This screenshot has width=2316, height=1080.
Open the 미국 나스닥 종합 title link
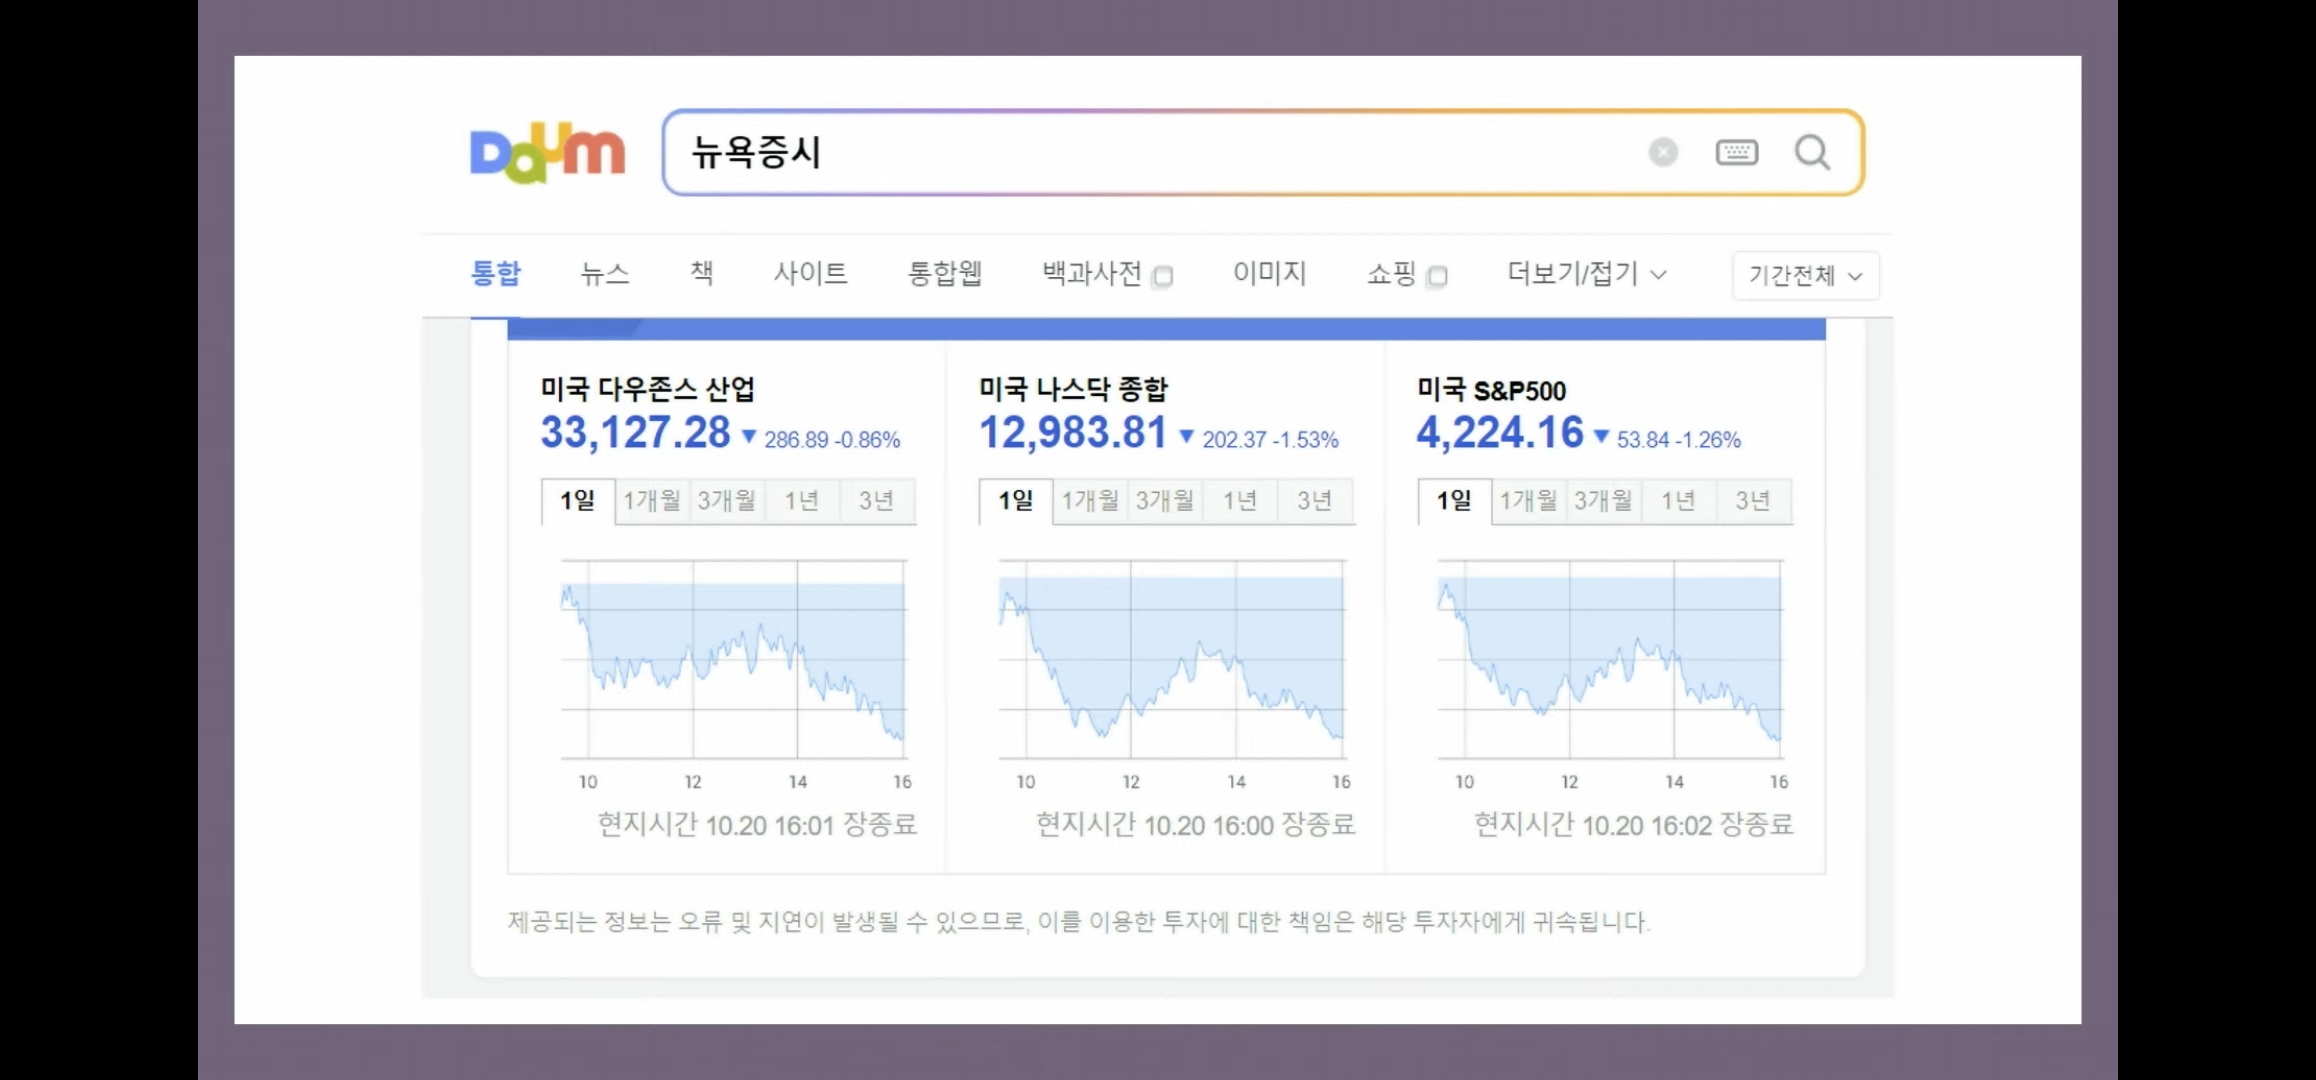click(1073, 389)
